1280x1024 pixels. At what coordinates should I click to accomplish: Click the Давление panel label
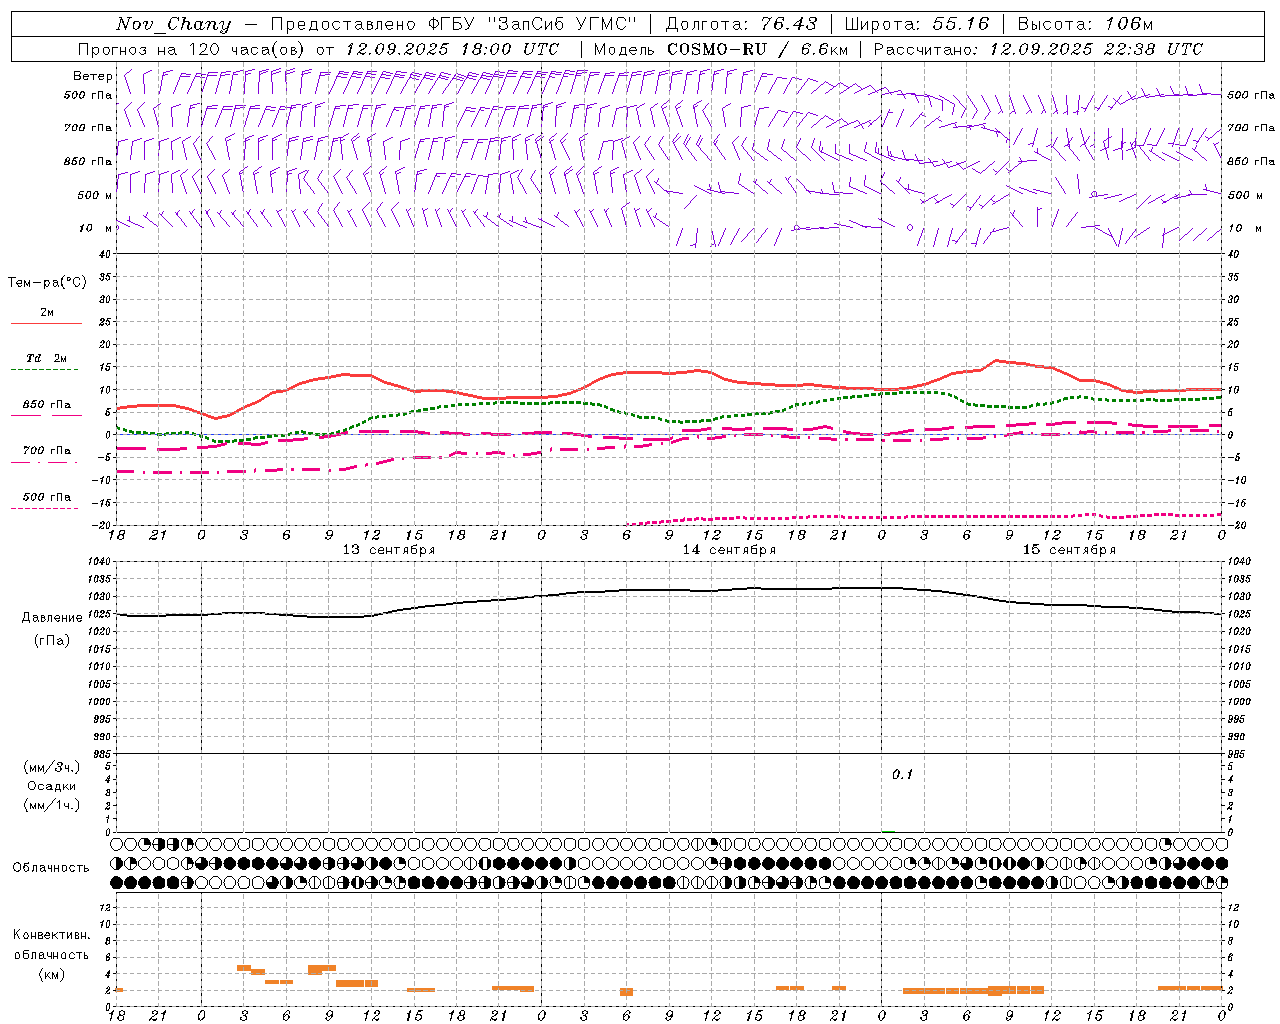click(x=52, y=618)
